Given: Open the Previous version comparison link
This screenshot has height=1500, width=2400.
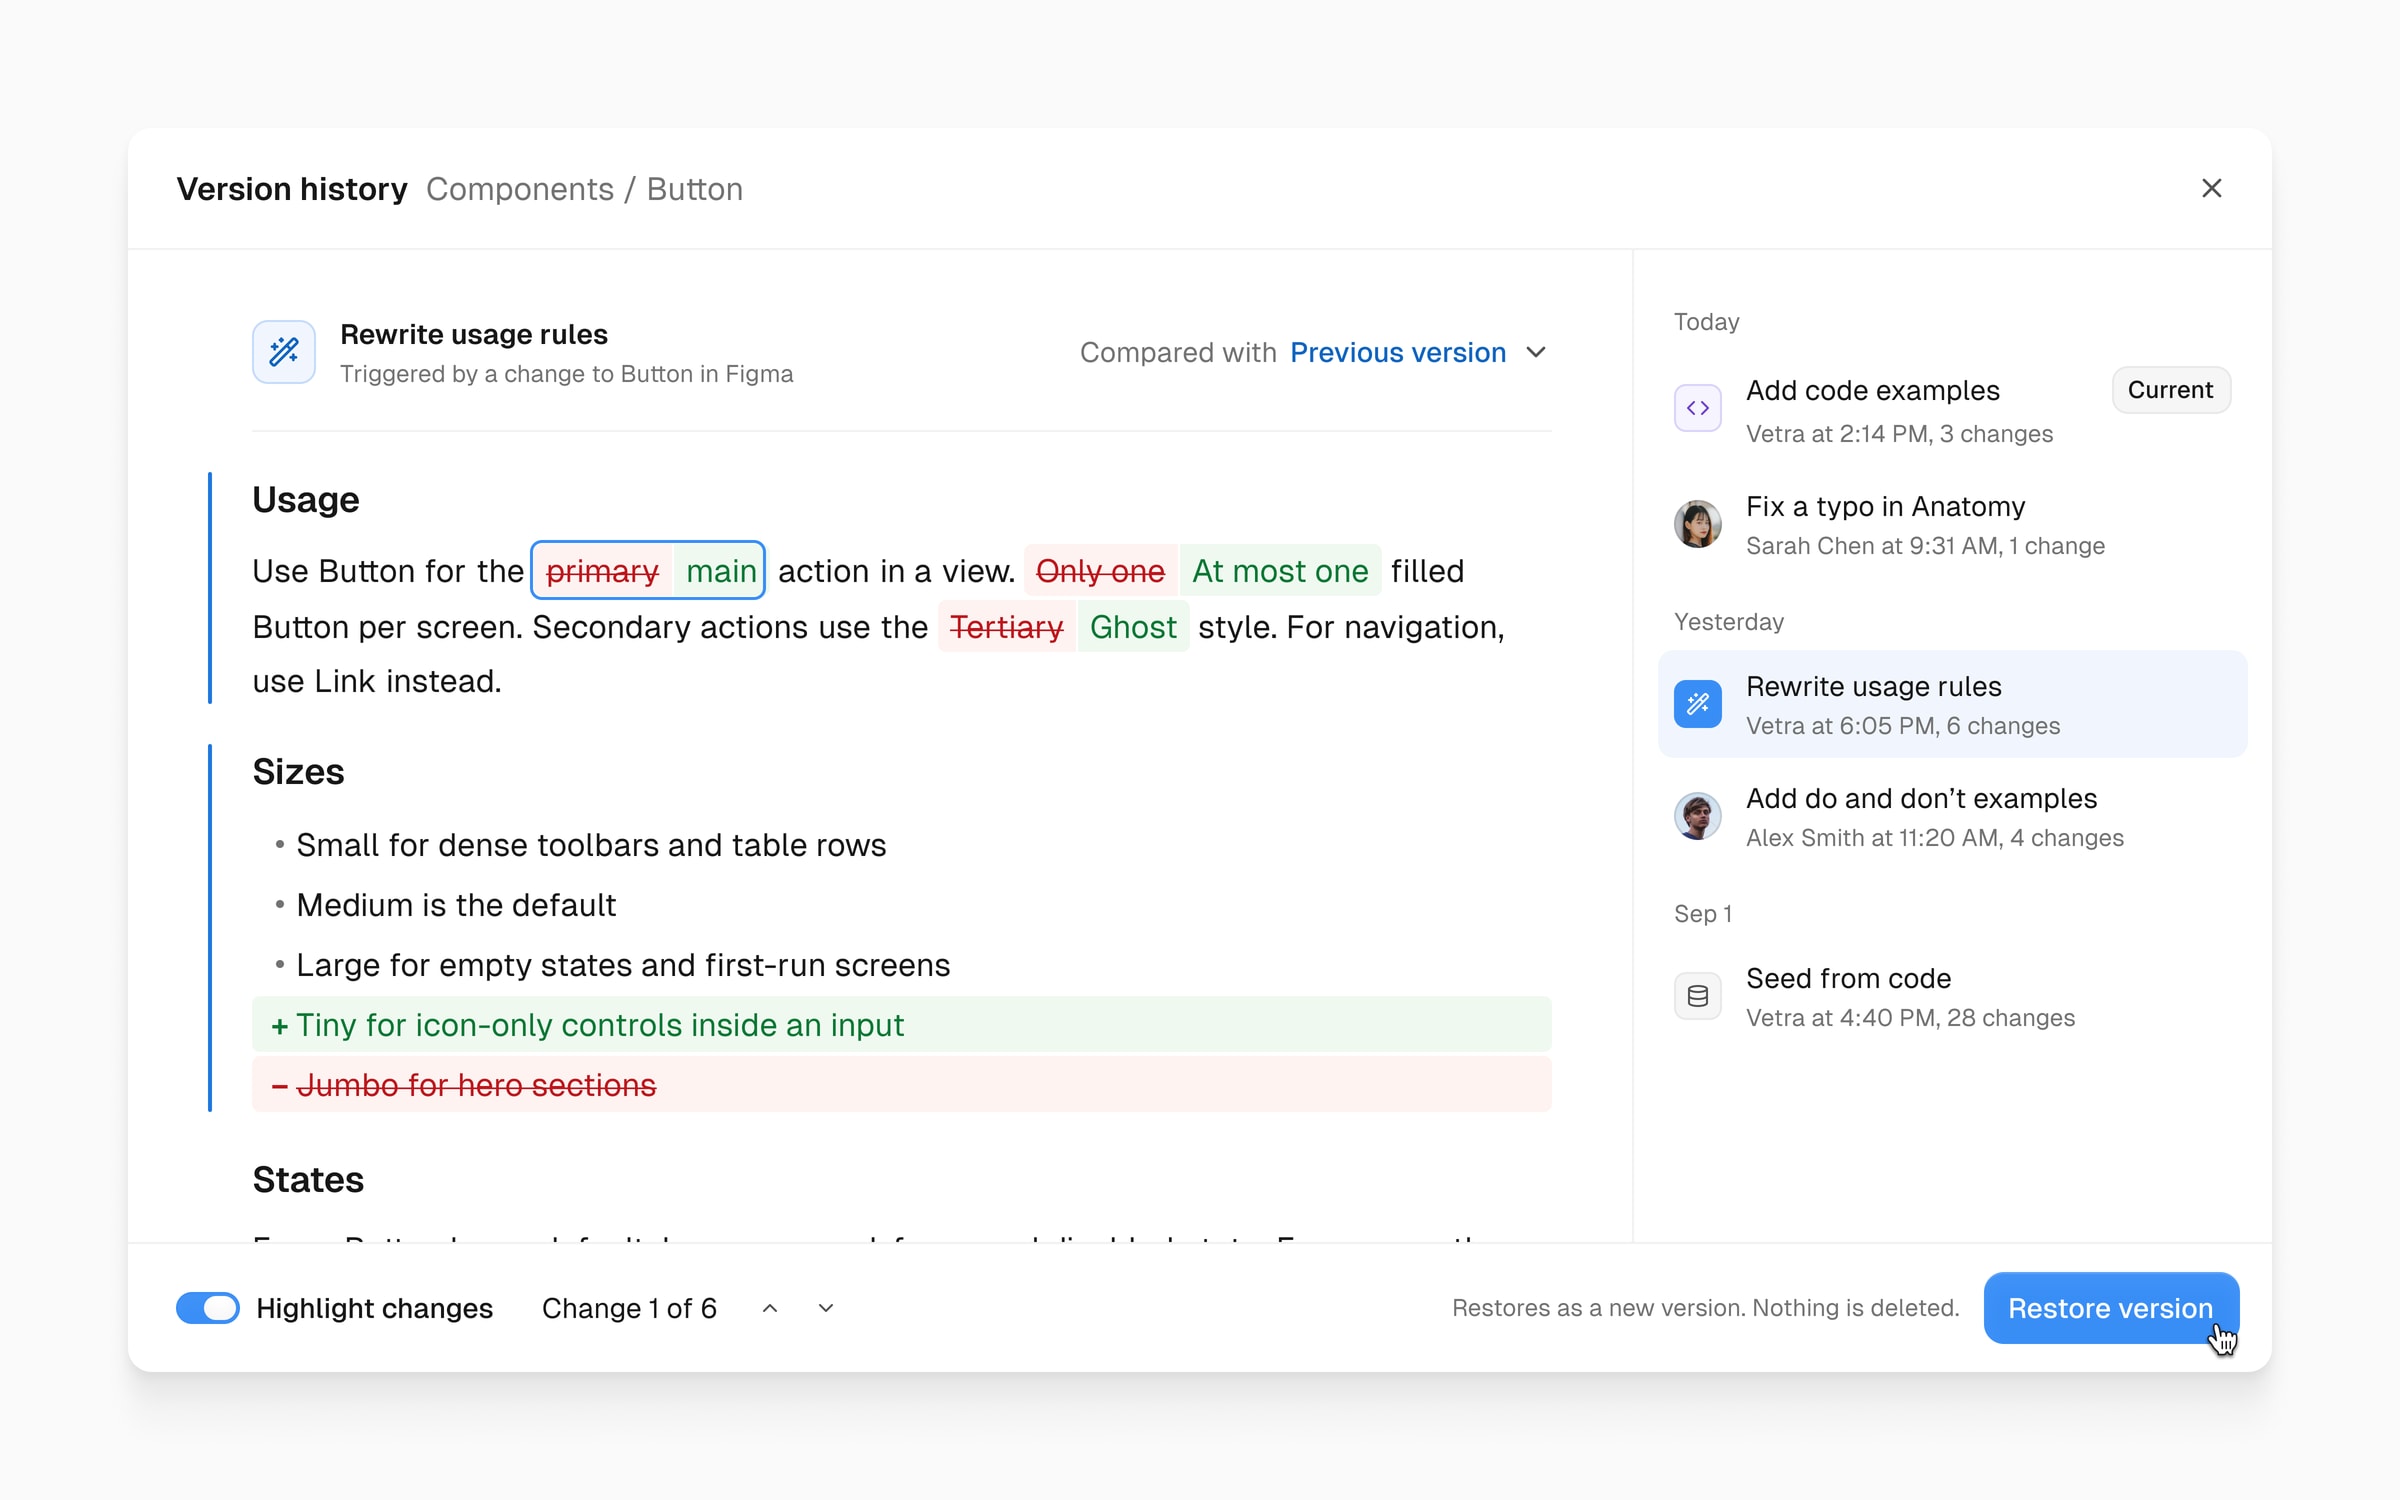Looking at the screenshot, I should point(1397,352).
